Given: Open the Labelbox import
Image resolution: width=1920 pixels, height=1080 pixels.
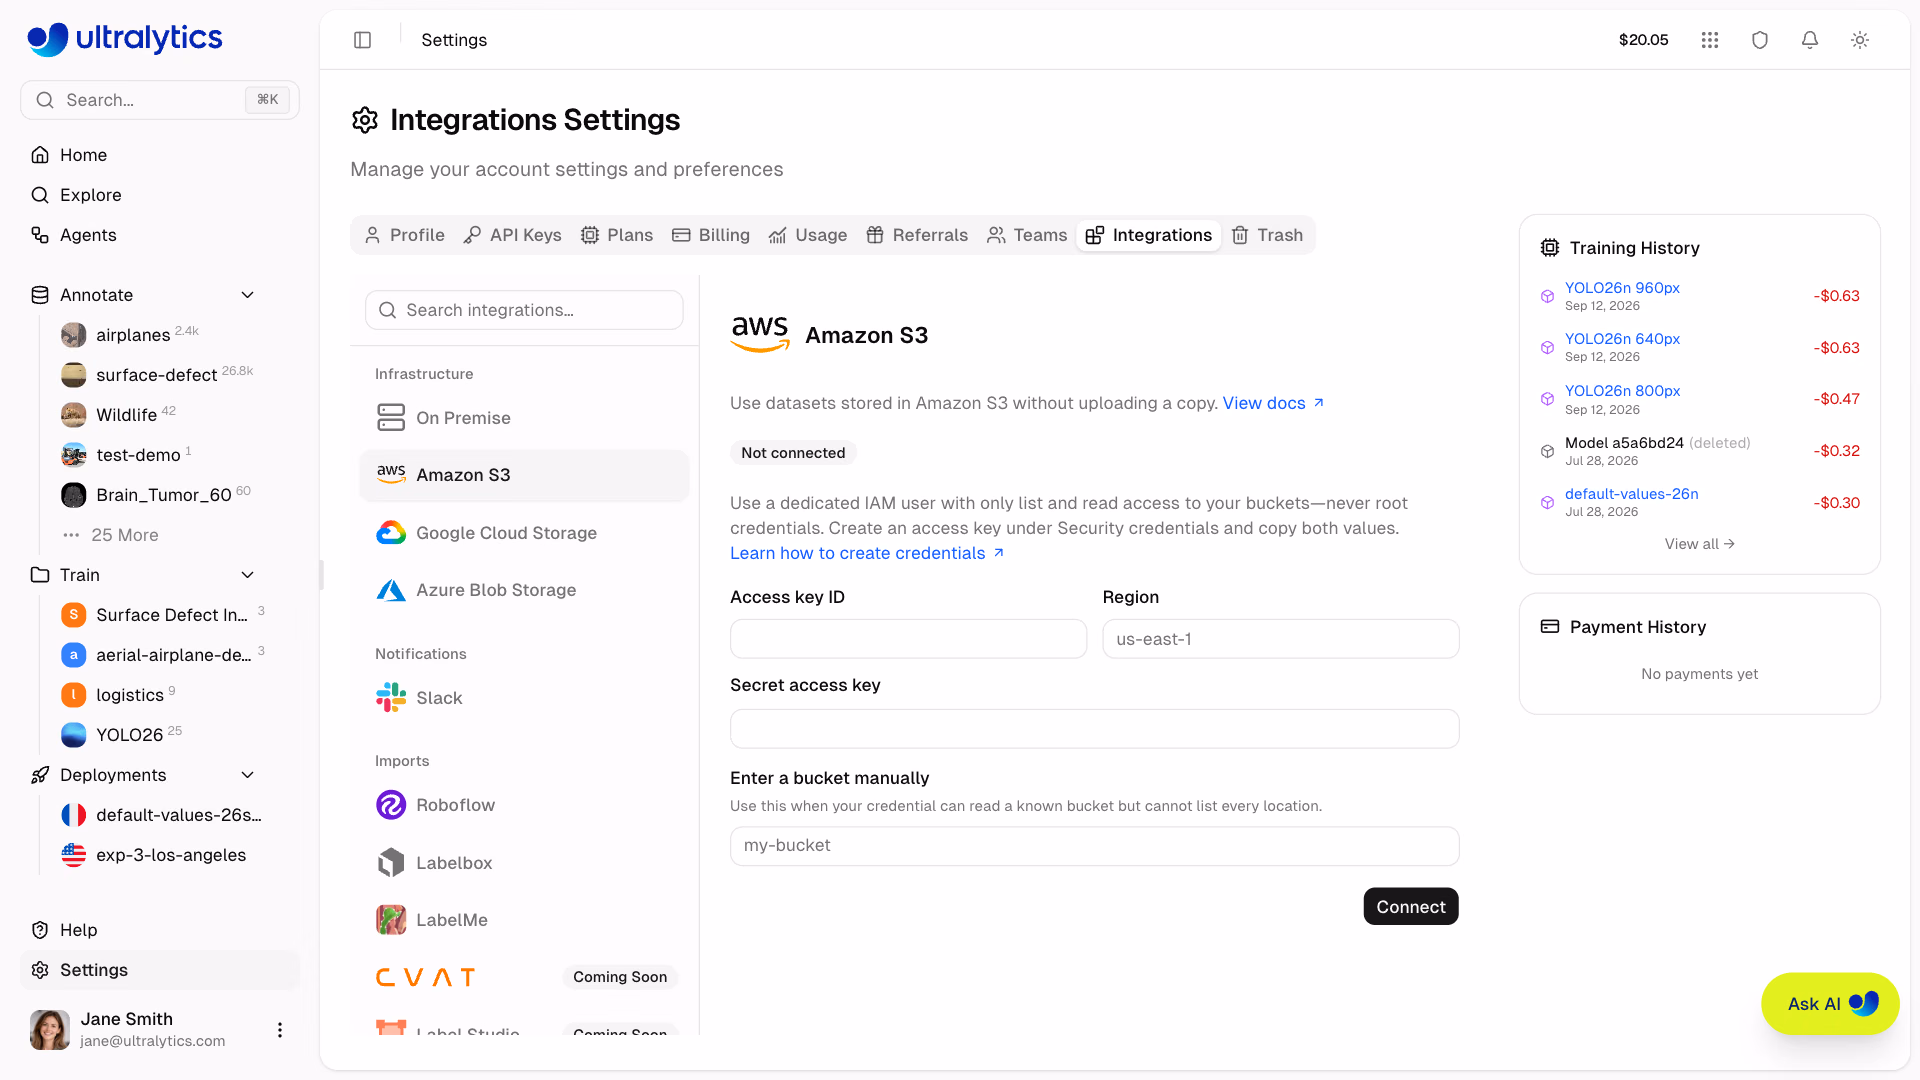Looking at the screenshot, I should [524, 863].
